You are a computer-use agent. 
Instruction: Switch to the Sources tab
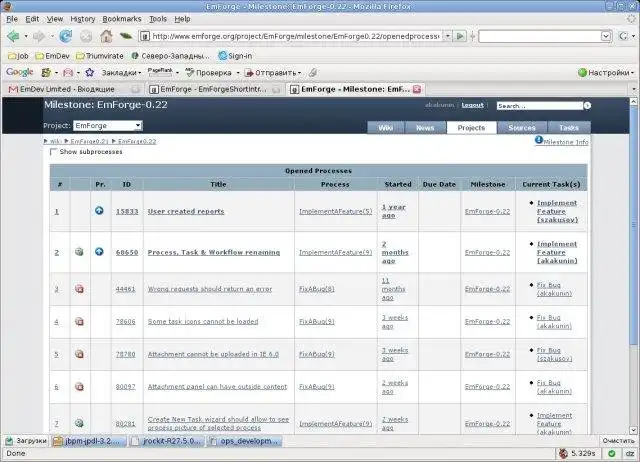tap(522, 128)
